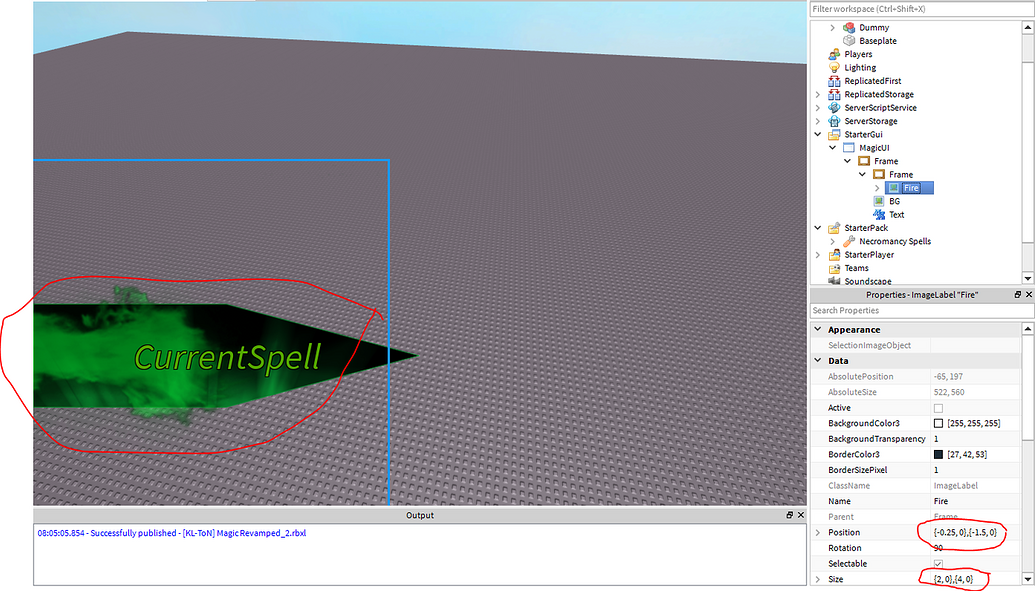1035x591 pixels.
Task: Click the Properties scroll down arrow
Action: [1028, 579]
